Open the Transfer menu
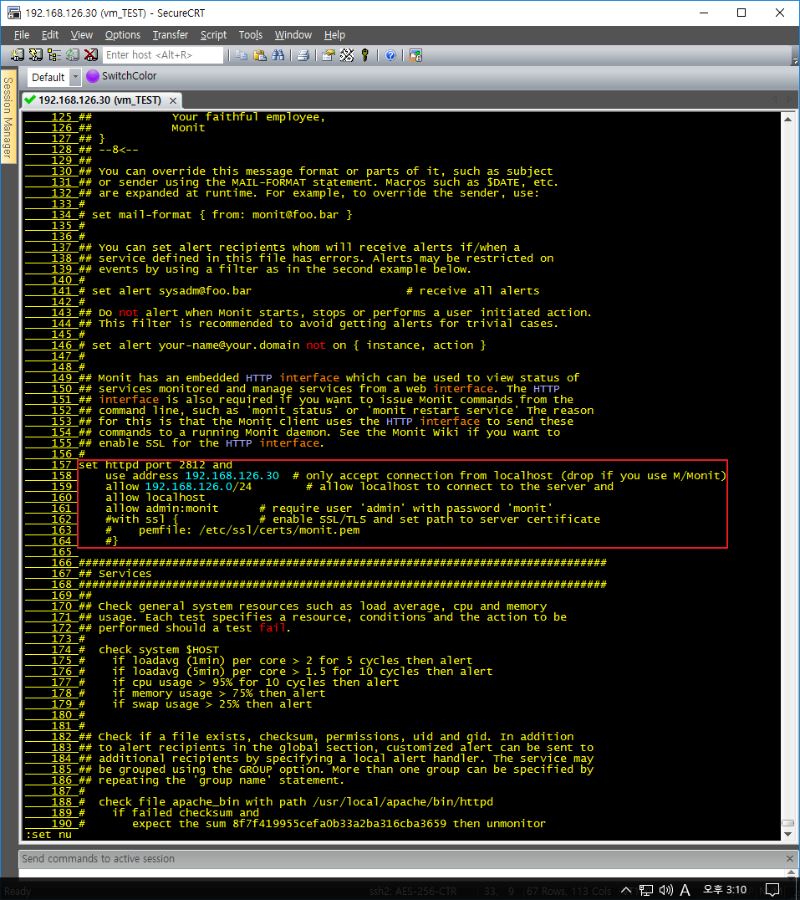 [x=170, y=35]
